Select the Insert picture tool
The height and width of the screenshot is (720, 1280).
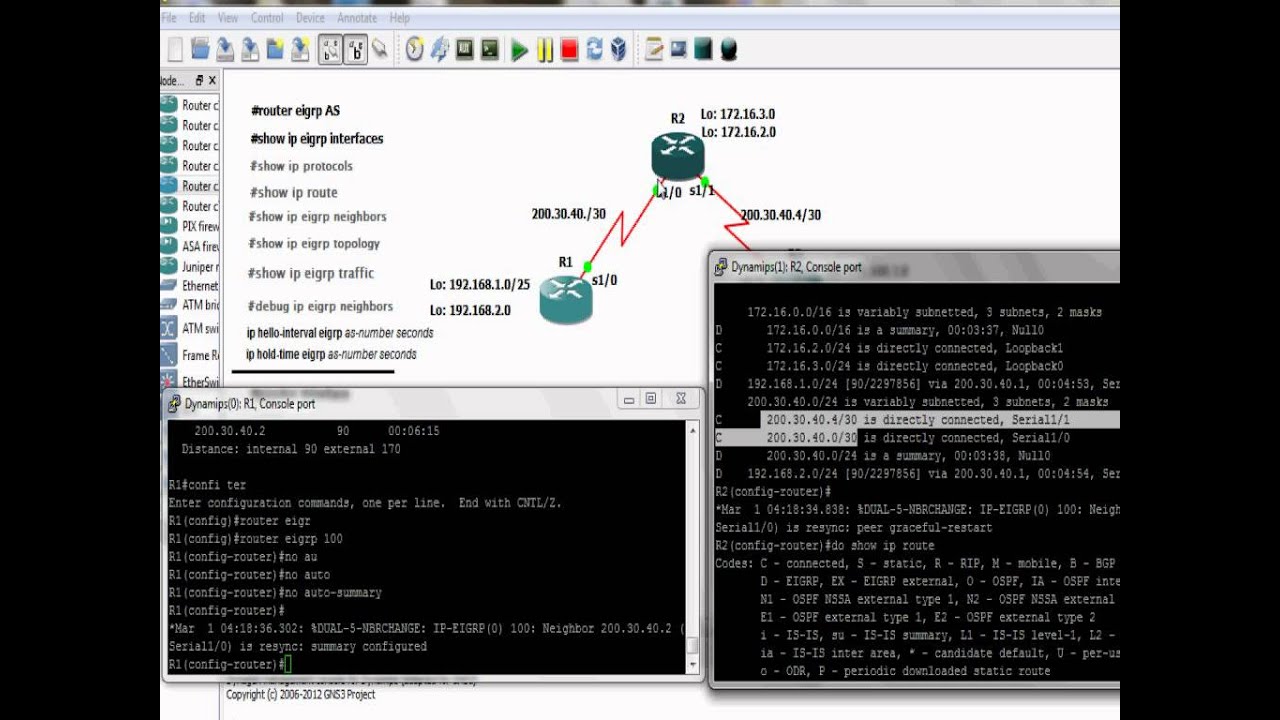click(679, 48)
